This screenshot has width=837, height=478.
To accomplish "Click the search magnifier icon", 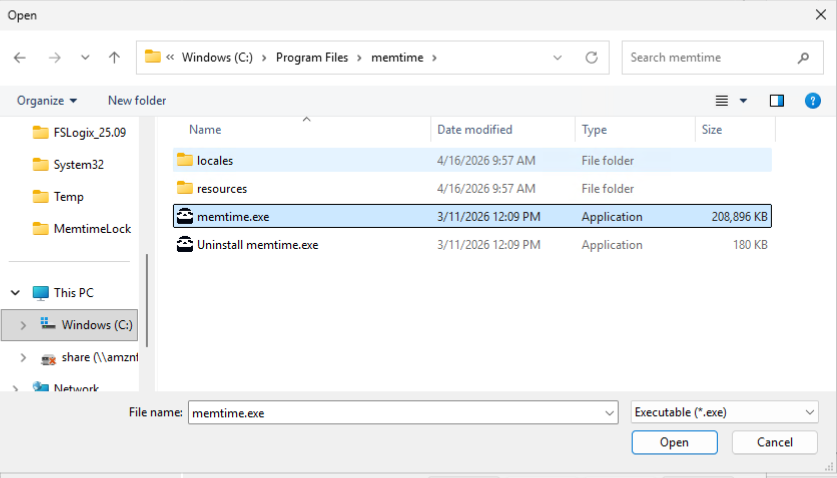I will [803, 58].
